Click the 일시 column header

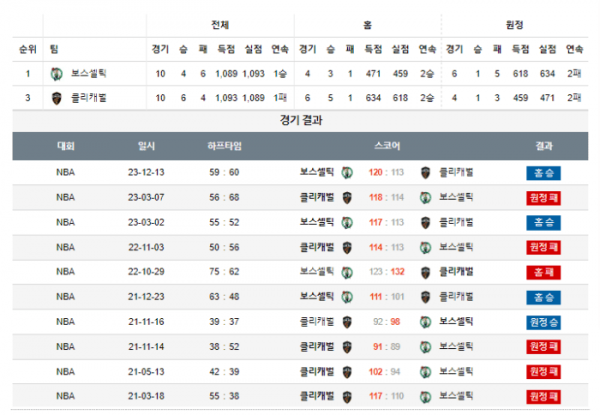(x=146, y=146)
